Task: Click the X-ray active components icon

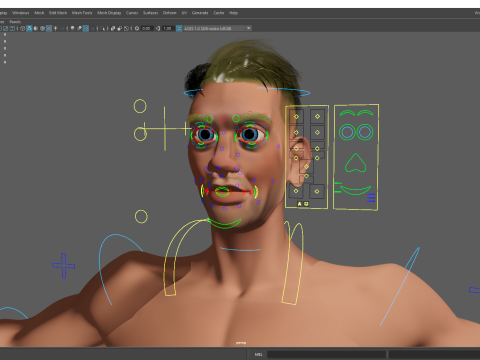Action: point(120,28)
